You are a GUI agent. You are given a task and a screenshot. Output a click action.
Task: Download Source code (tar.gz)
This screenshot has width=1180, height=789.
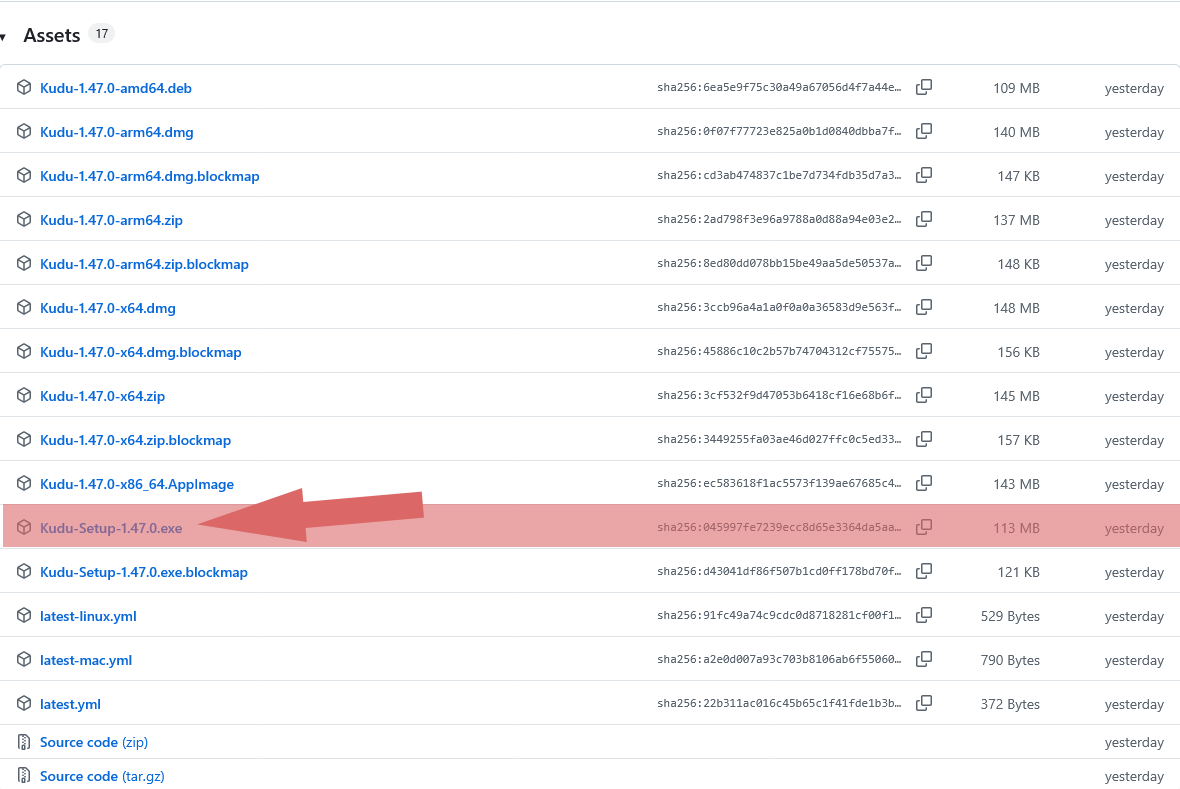(102, 776)
